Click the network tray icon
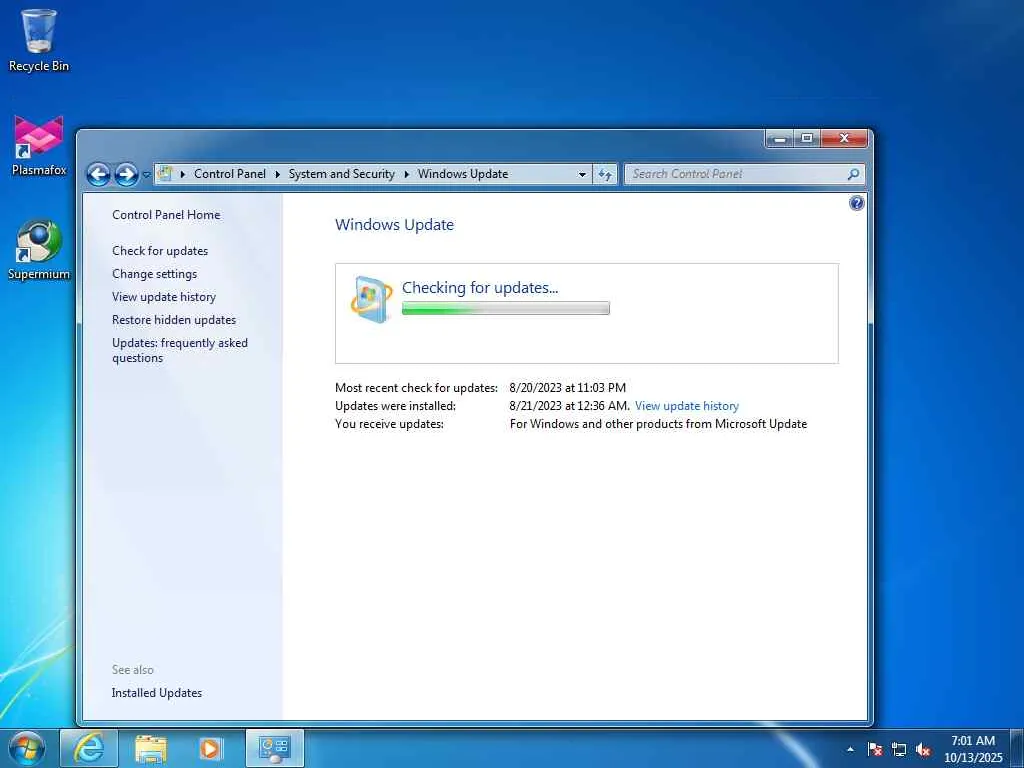 (x=899, y=749)
